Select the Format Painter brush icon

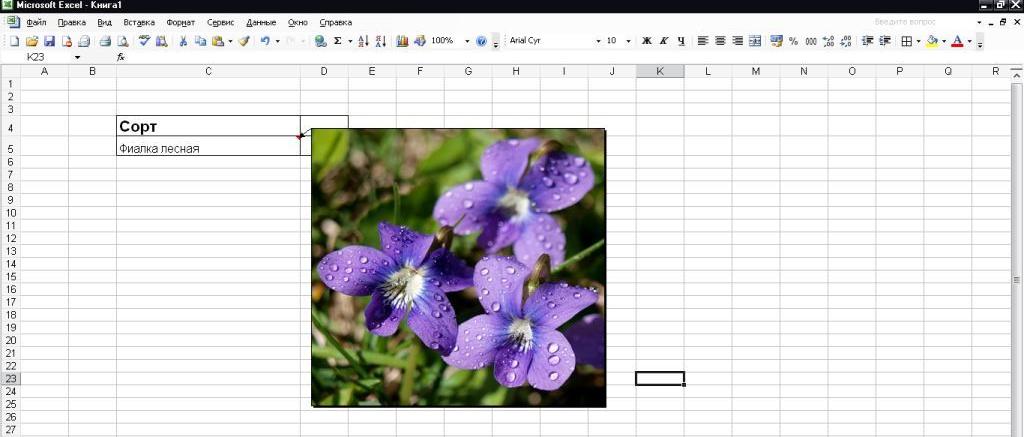(x=243, y=41)
